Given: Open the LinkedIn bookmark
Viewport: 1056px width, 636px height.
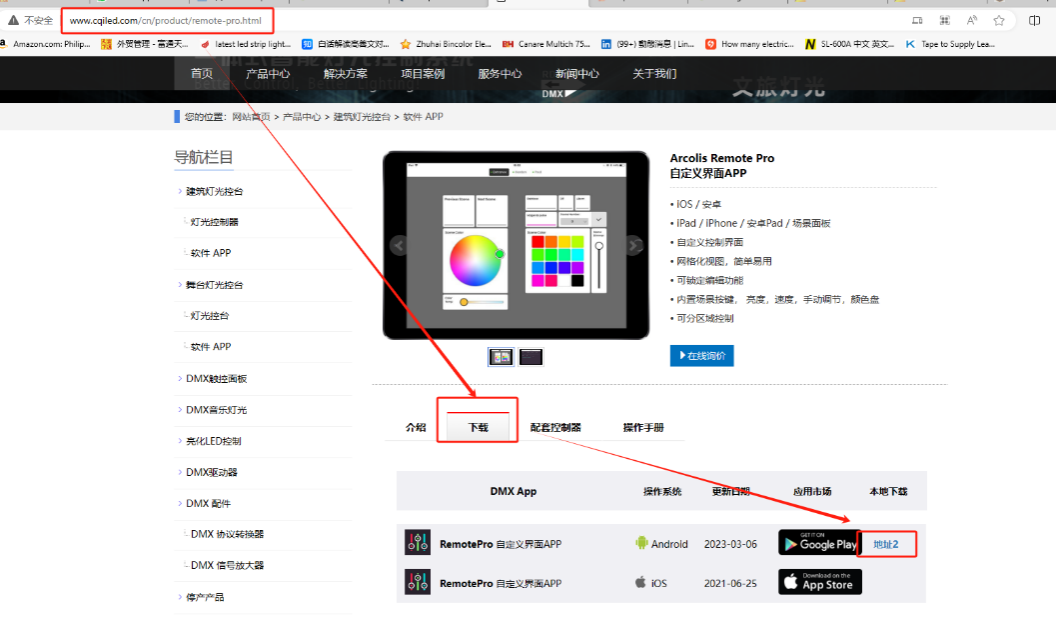Looking at the screenshot, I should 647,44.
